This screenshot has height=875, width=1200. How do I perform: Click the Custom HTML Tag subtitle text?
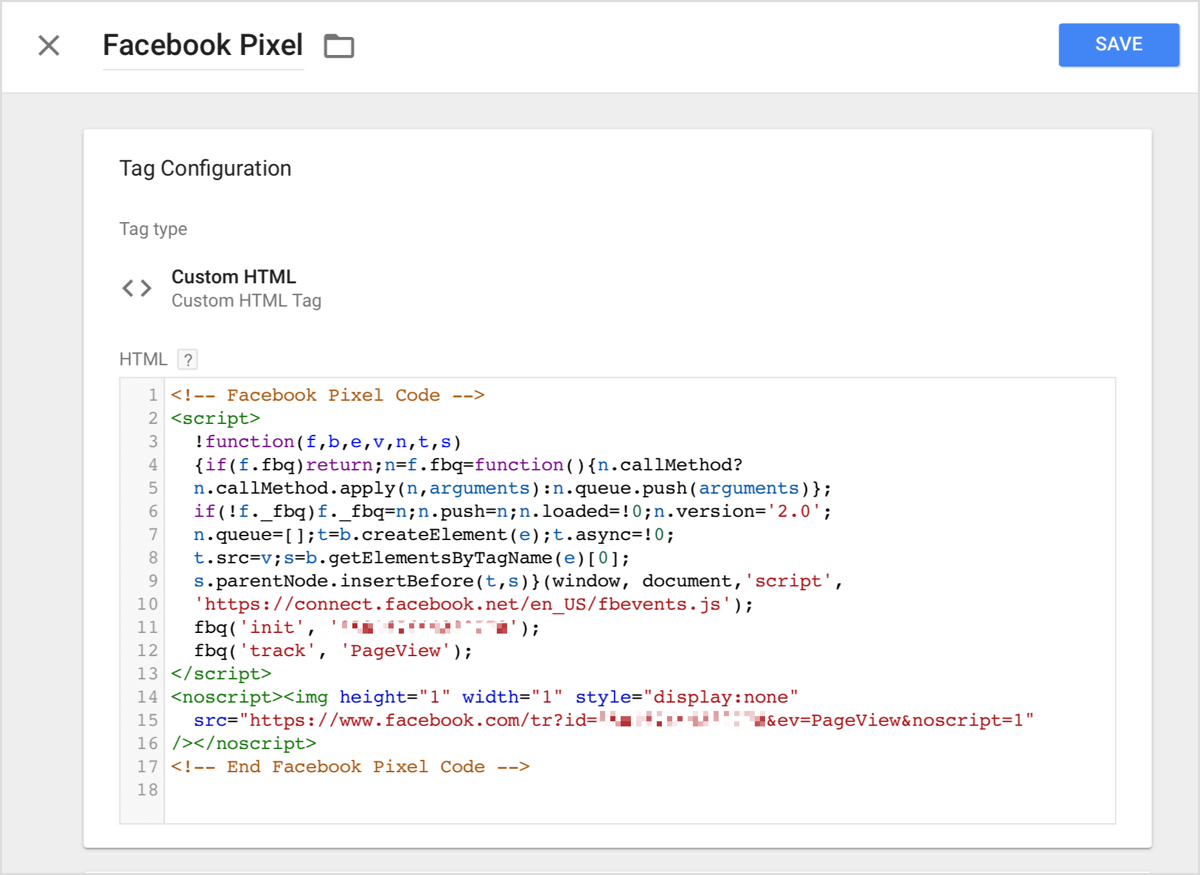pyautogui.click(x=246, y=300)
